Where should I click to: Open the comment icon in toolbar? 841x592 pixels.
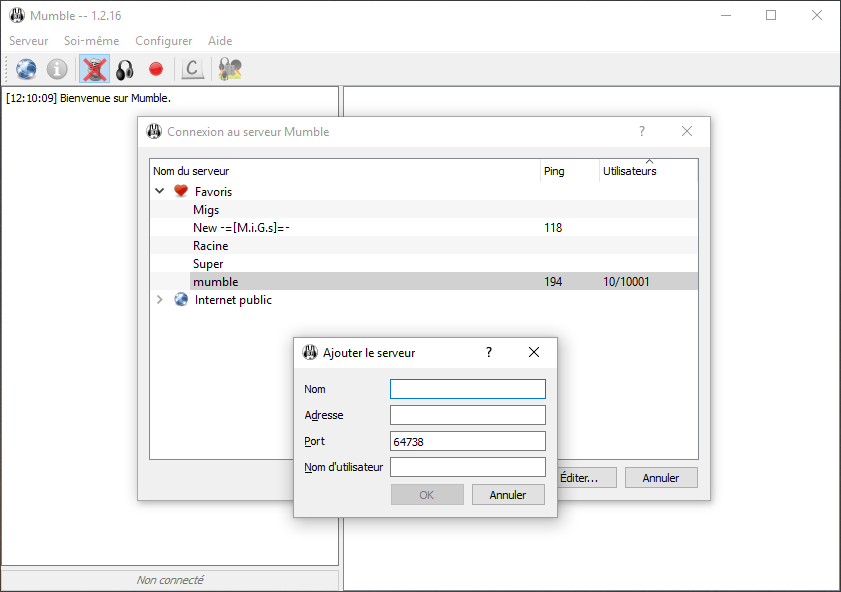[192, 69]
